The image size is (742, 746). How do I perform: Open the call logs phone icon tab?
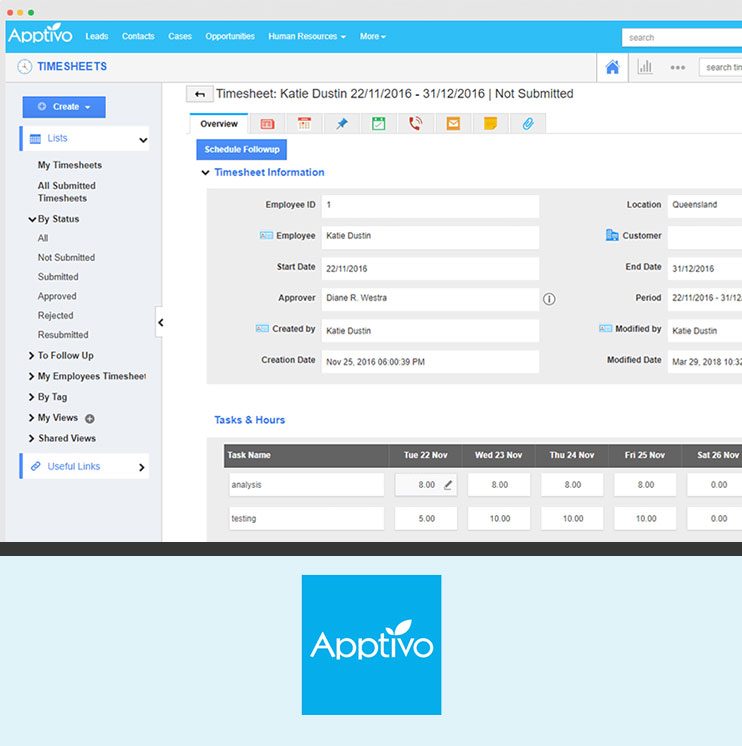click(x=415, y=124)
